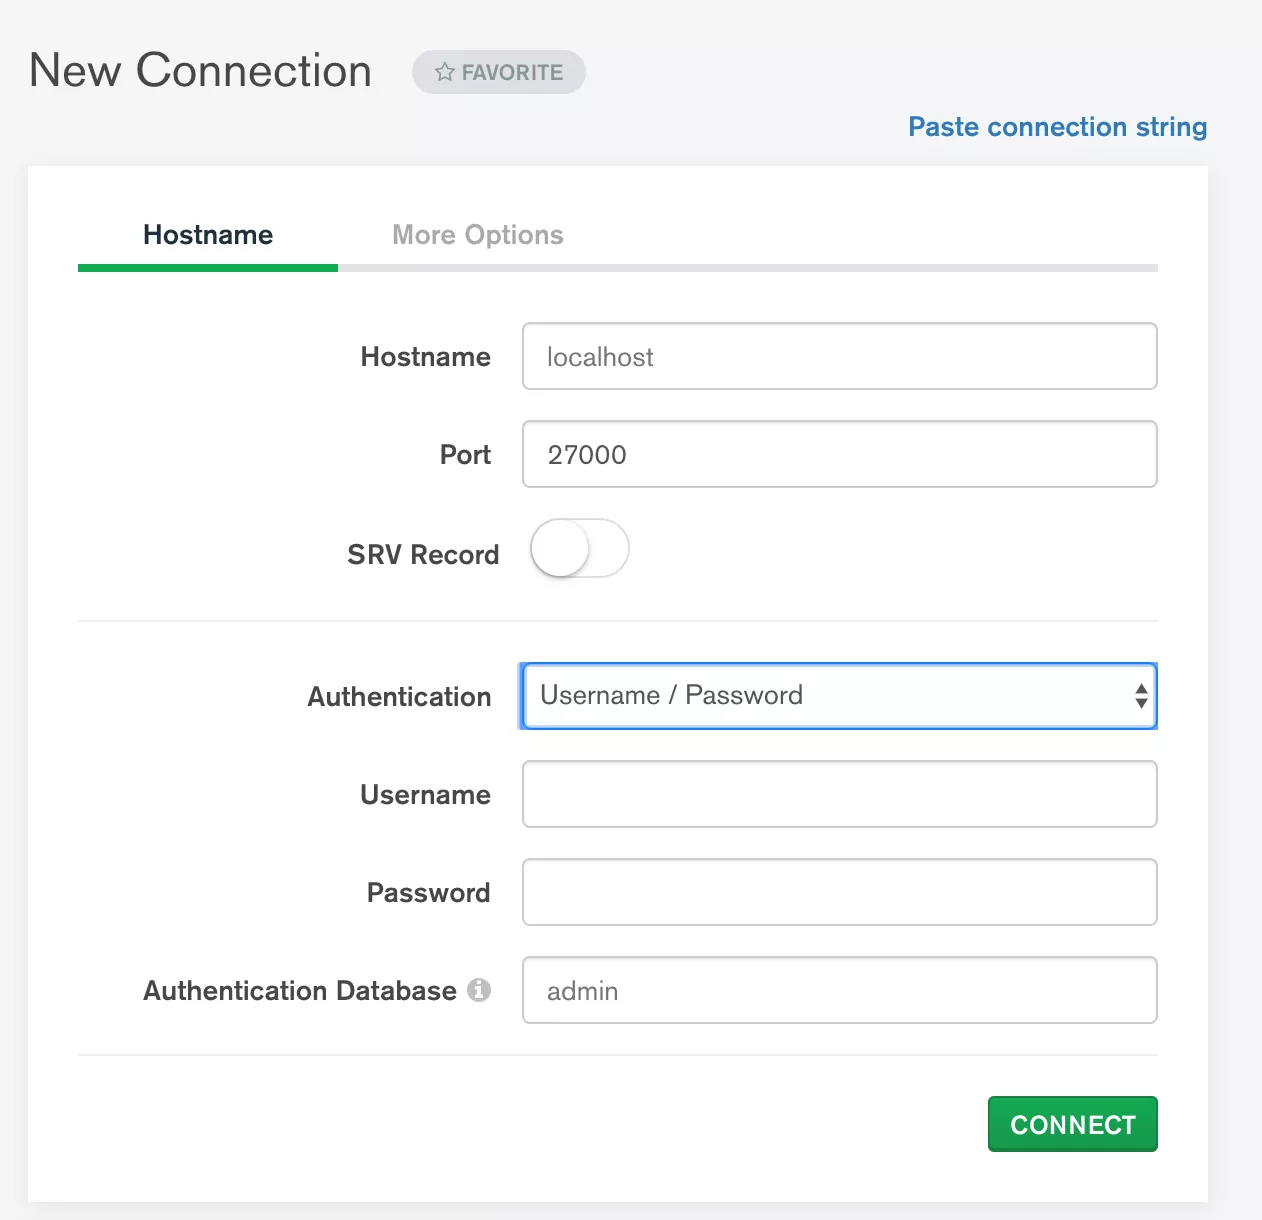
Task: Click the Paste connection string link
Action: click(1057, 127)
